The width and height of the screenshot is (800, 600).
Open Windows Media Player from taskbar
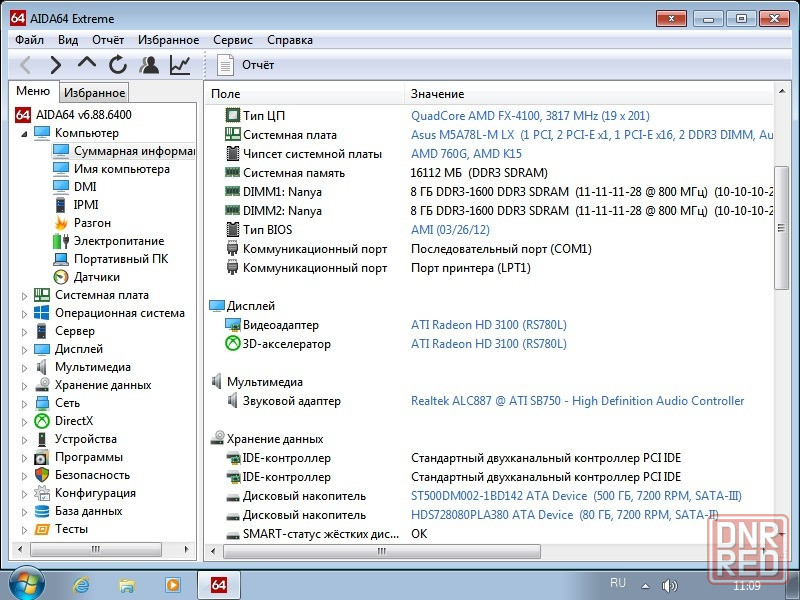(x=172, y=585)
